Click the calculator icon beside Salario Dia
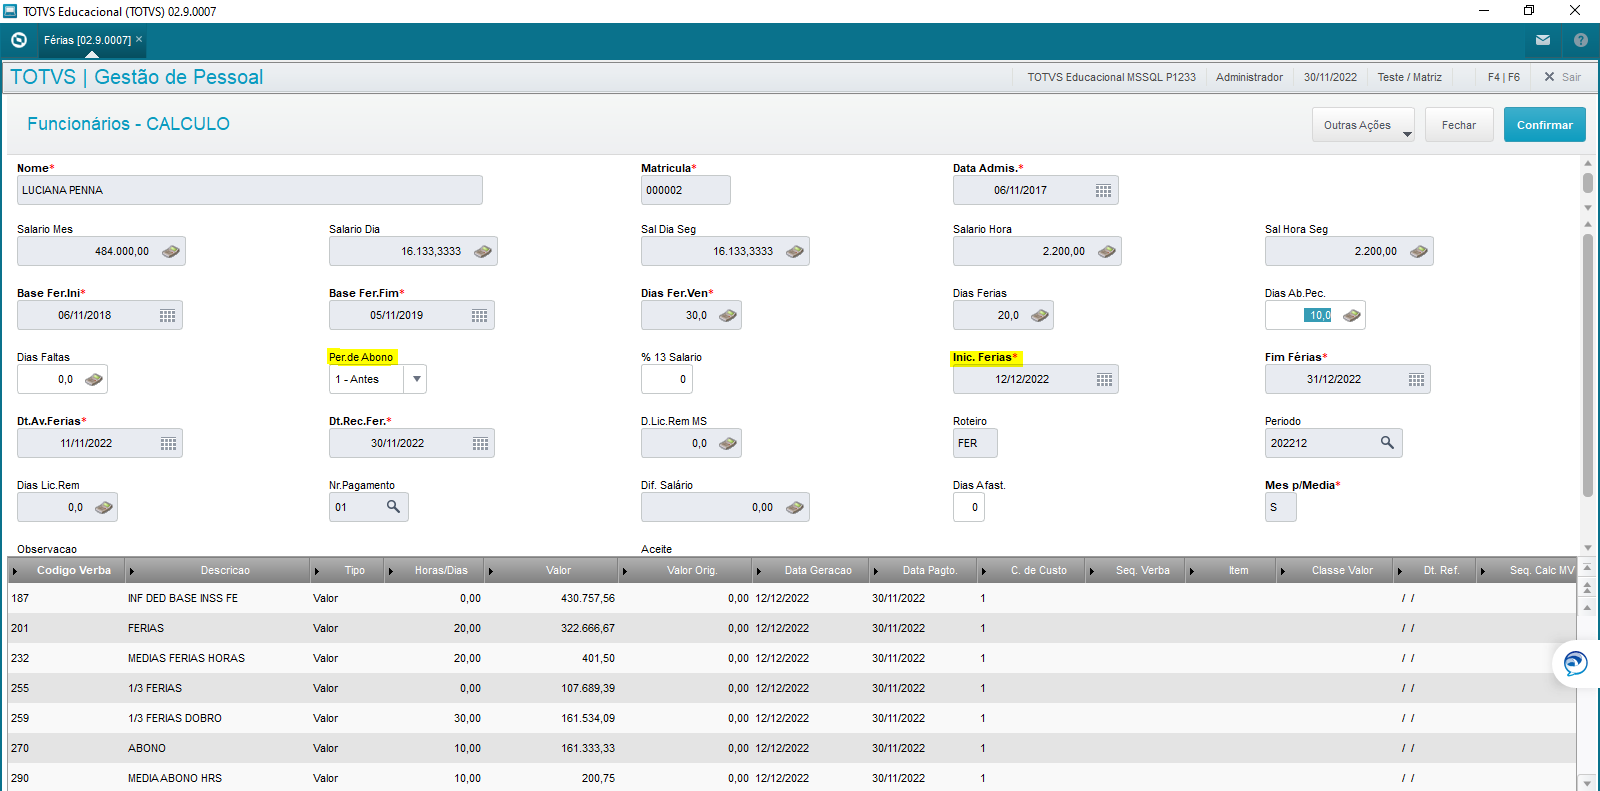Viewport: 1600px width, 791px height. pyautogui.click(x=483, y=252)
